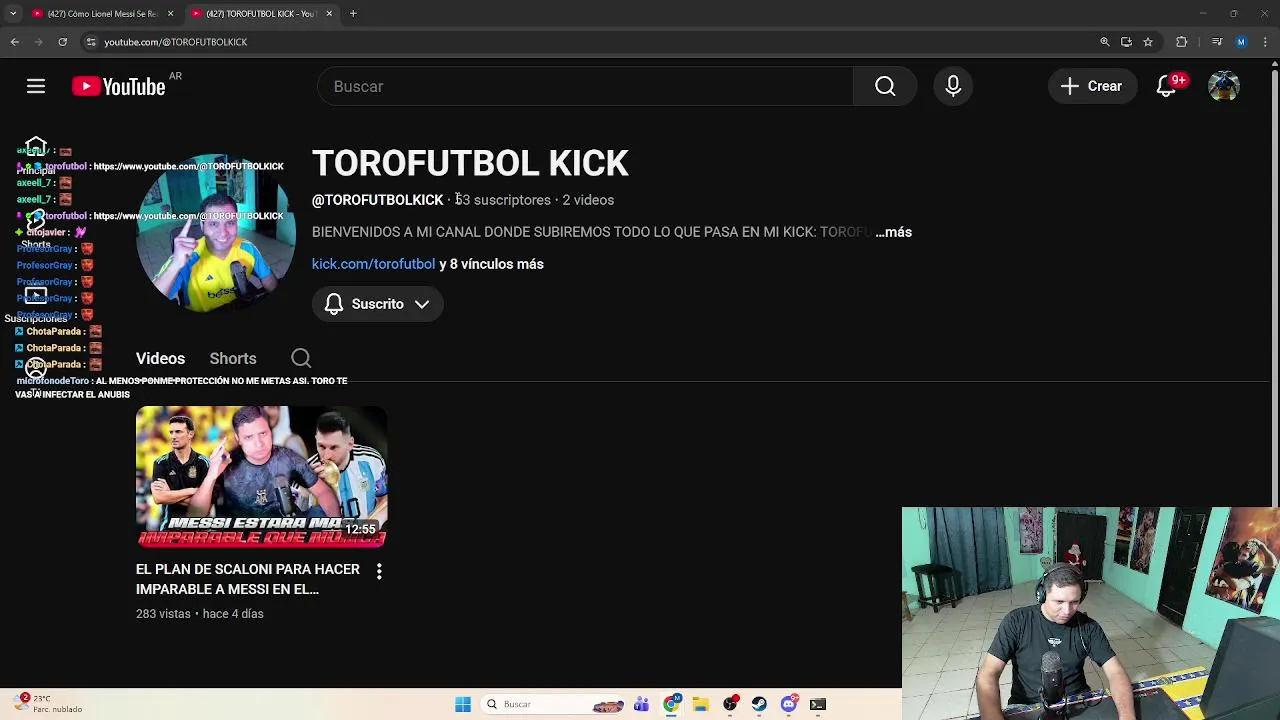Open Suscrito notification options dropdown

pyautogui.click(x=377, y=304)
